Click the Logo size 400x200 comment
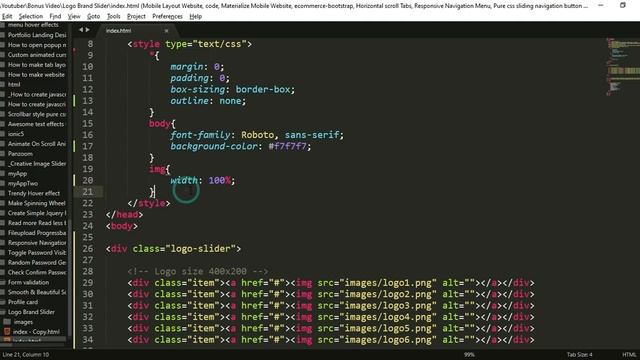Screen dimensions: 640x360 198,271
